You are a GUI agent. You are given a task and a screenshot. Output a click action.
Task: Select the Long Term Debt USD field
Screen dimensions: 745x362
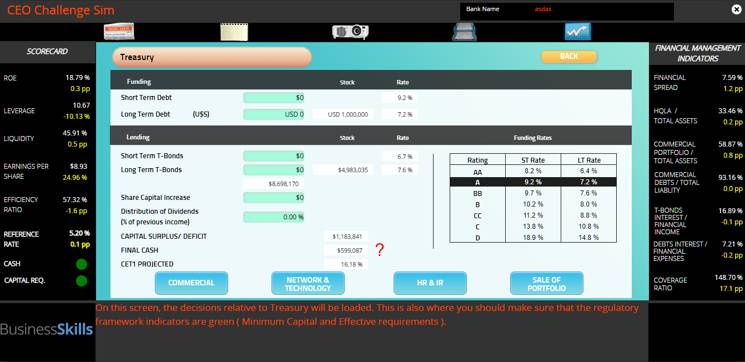(274, 114)
